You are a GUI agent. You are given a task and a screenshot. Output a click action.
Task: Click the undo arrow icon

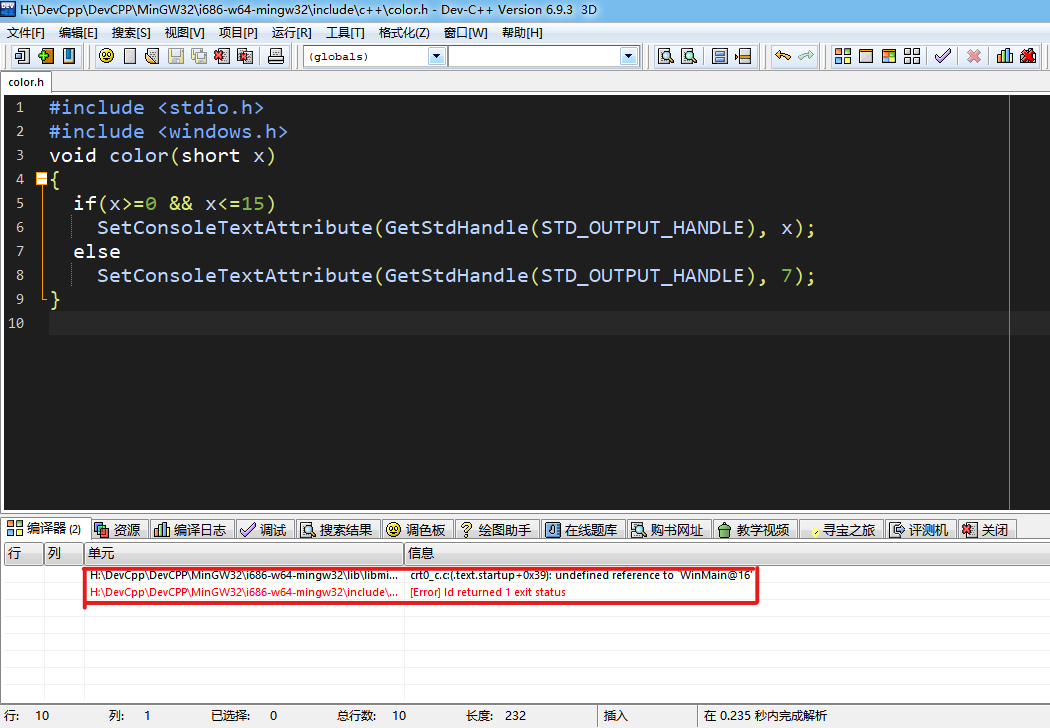783,56
